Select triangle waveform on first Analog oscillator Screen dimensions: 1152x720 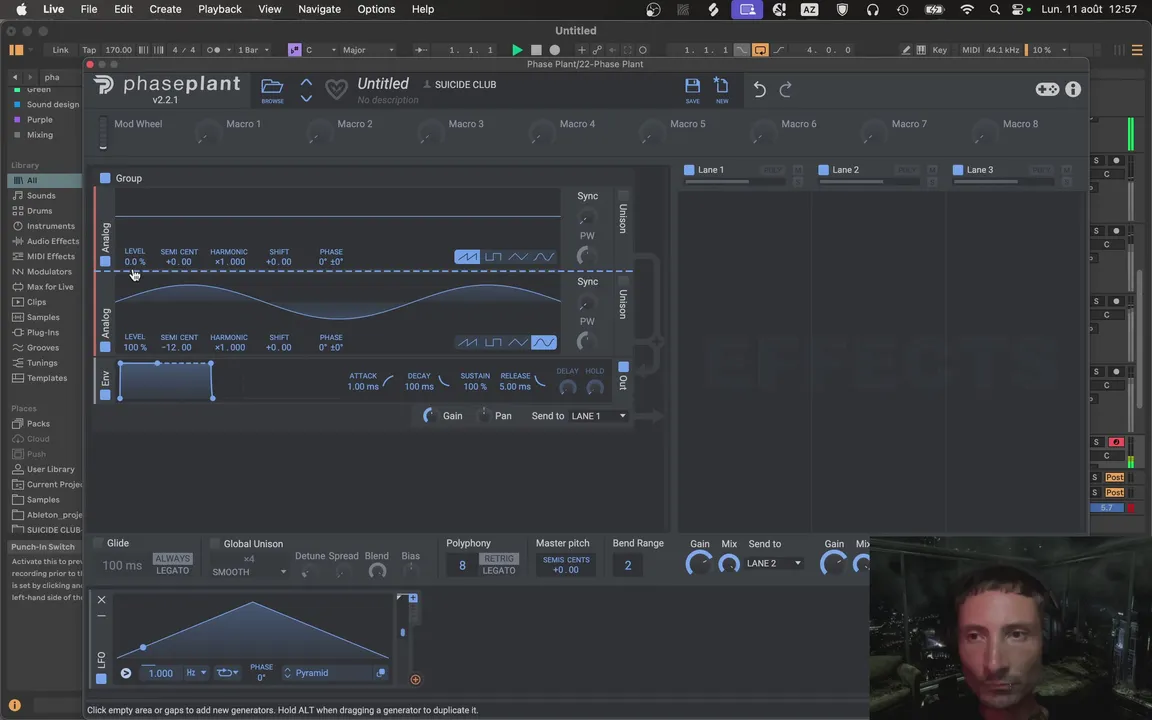tap(518, 256)
